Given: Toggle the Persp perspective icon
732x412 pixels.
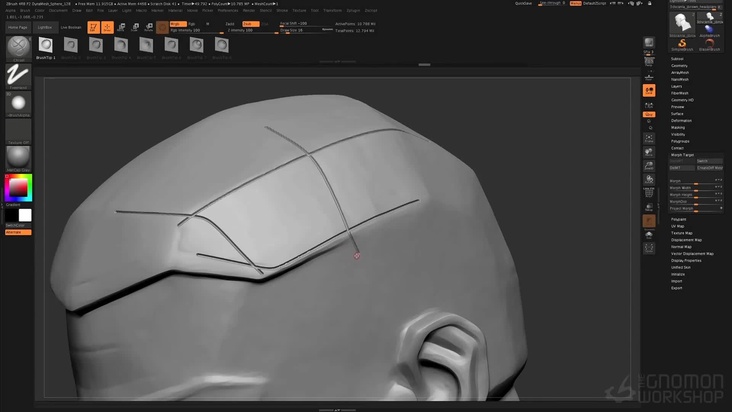Looking at the screenshot, I should [x=649, y=62].
